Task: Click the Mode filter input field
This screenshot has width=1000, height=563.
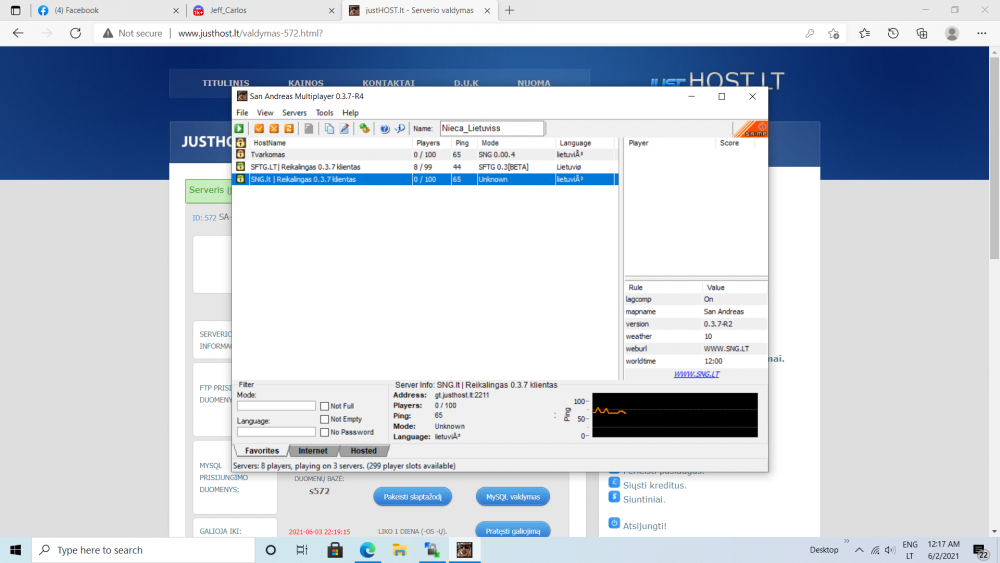Action: [x=276, y=406]
